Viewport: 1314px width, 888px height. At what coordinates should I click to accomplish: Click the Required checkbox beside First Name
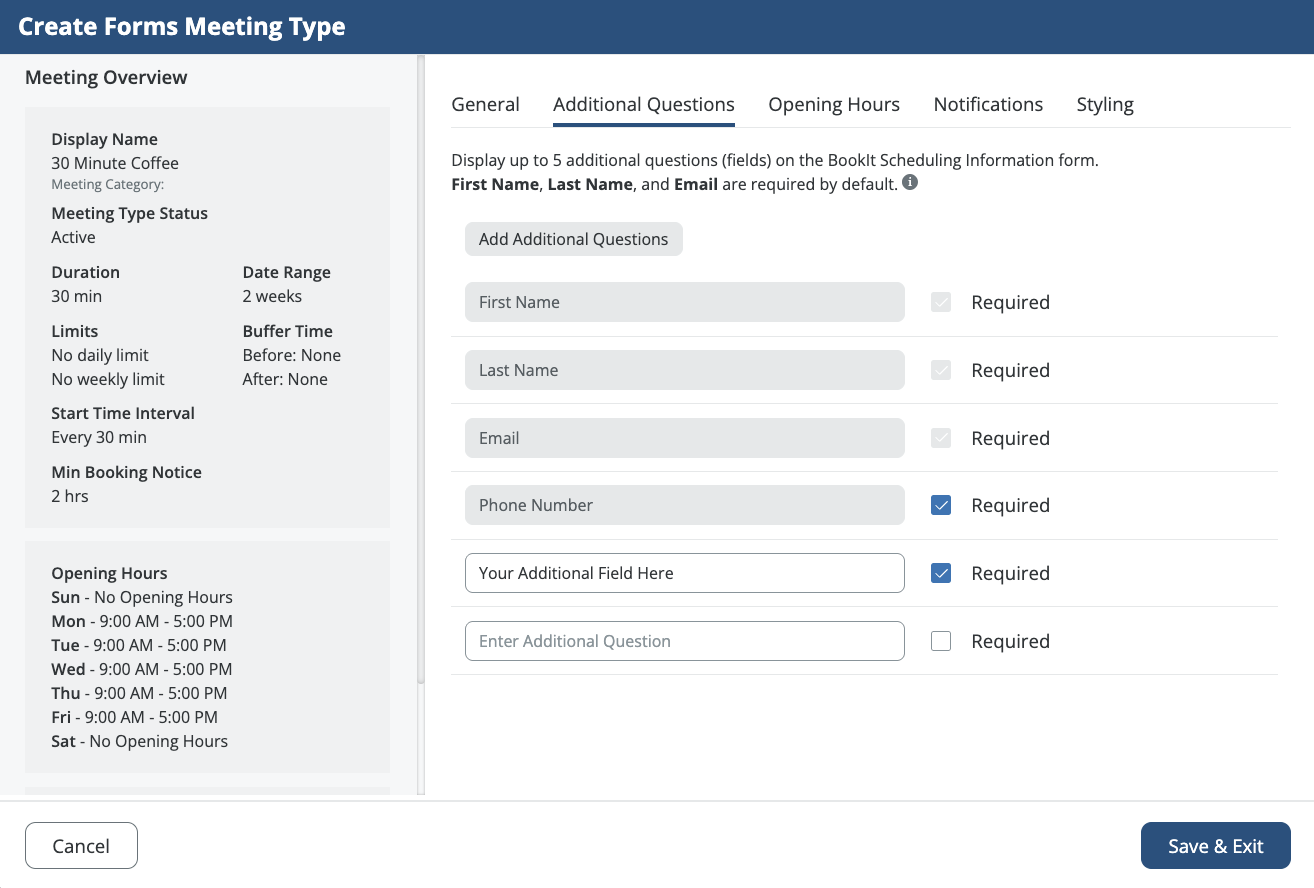[941, 303]
